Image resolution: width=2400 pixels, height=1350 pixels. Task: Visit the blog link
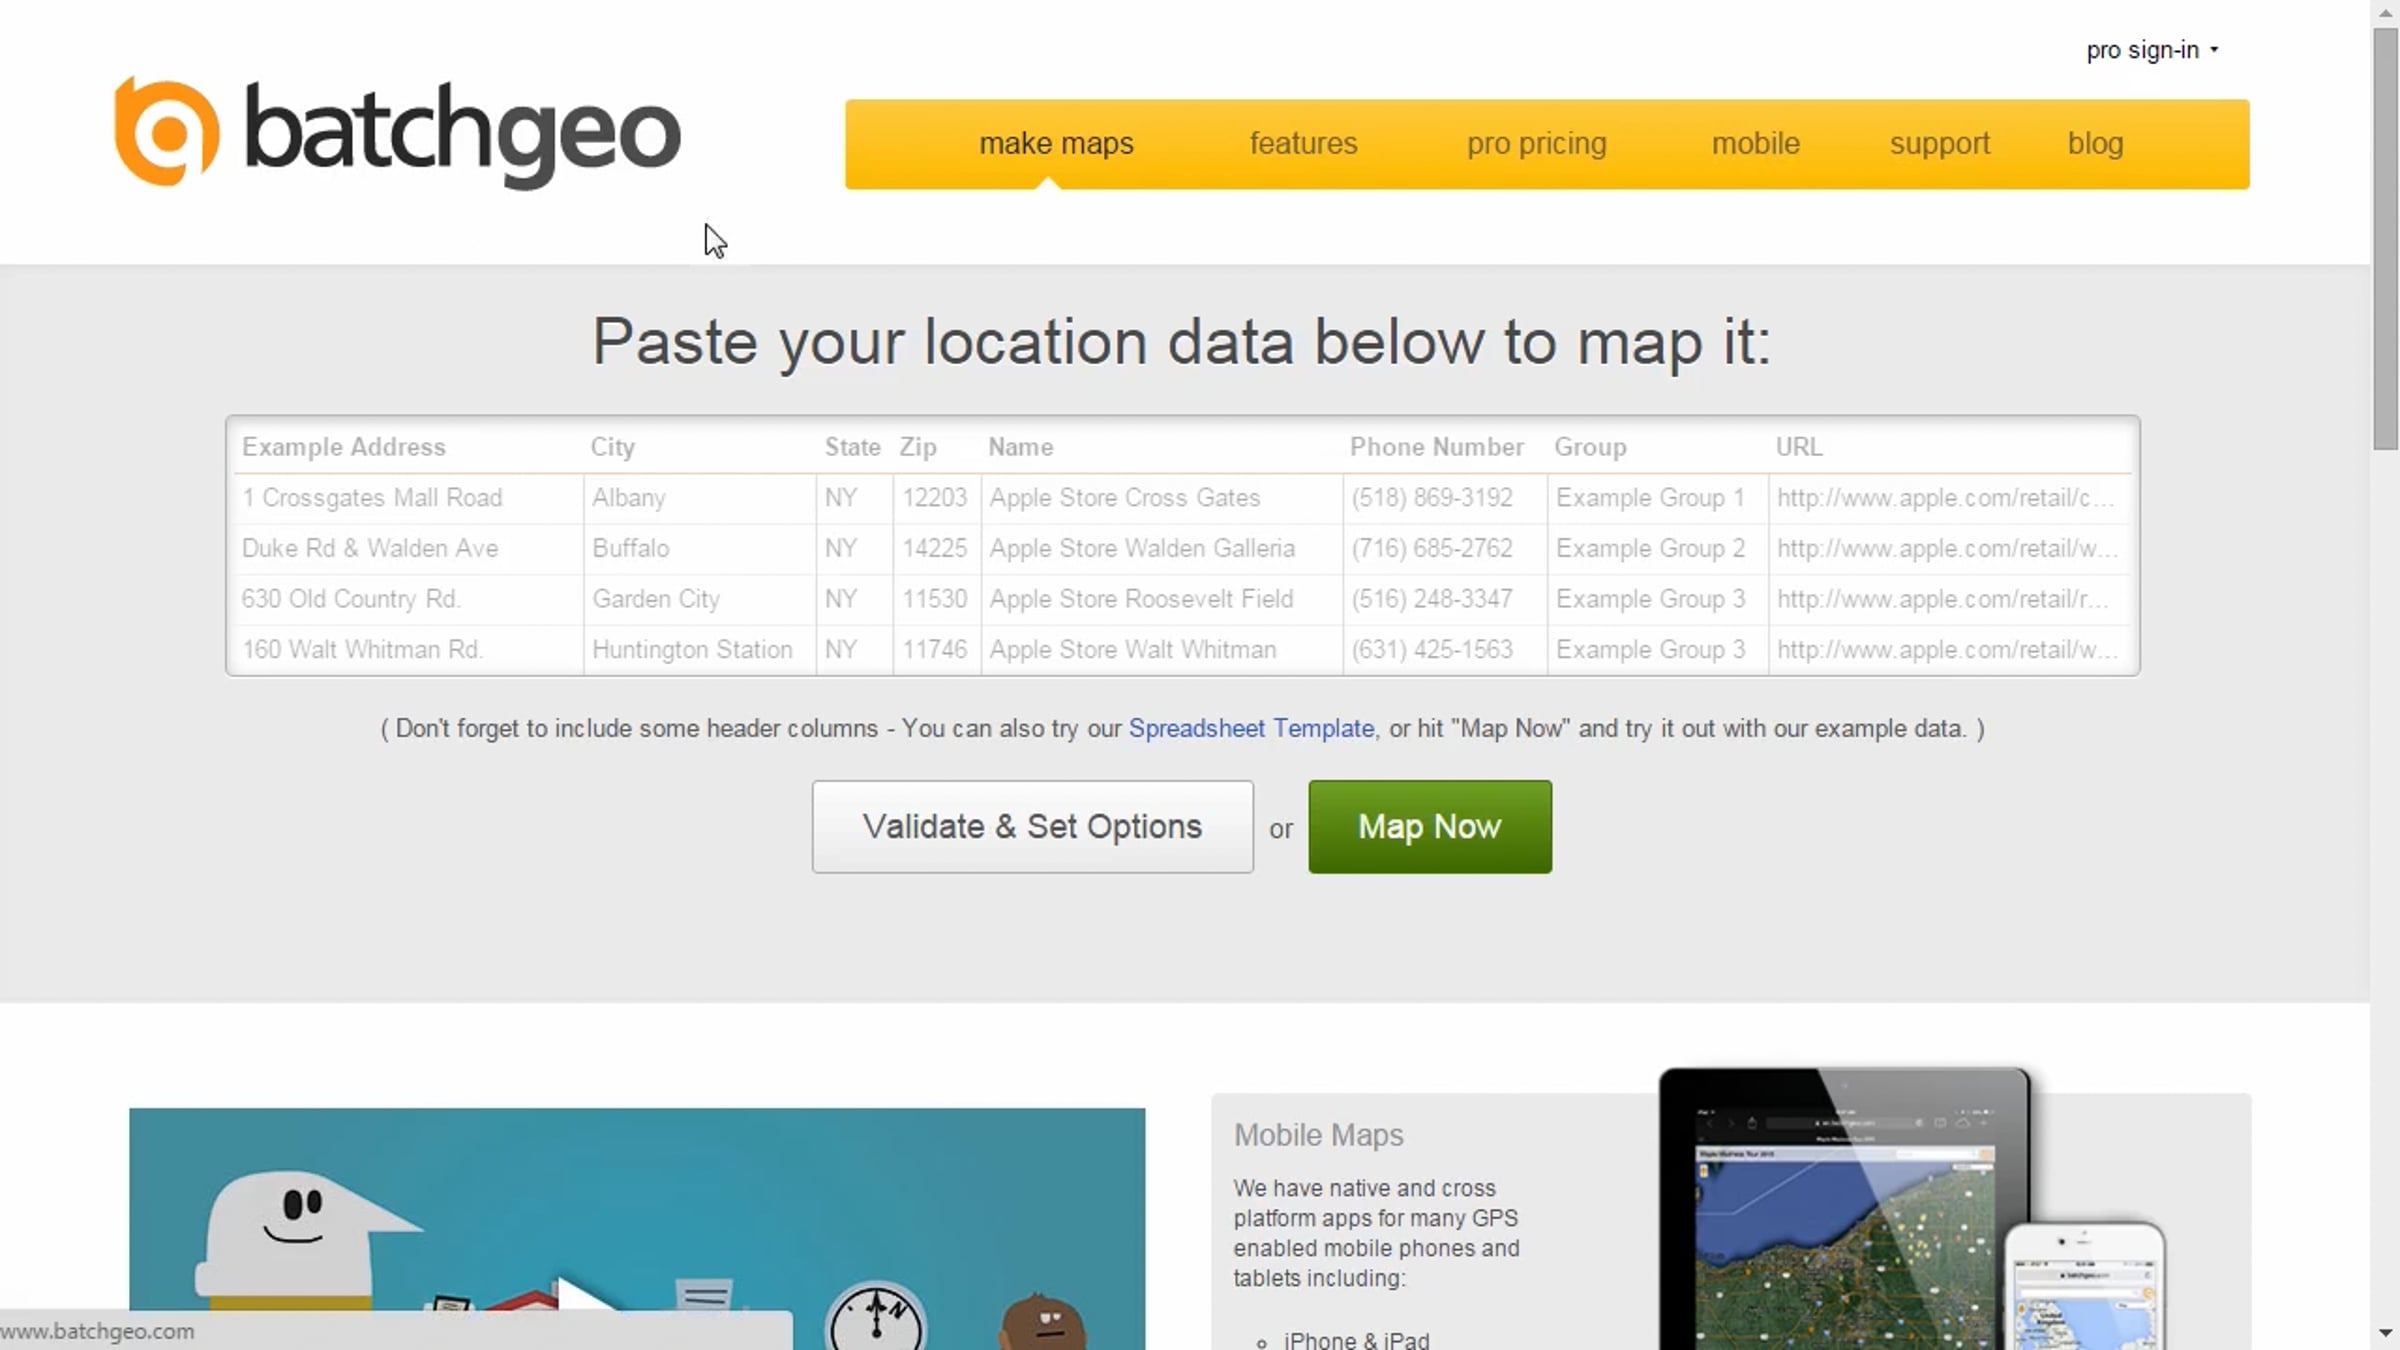coord(2095,144)
